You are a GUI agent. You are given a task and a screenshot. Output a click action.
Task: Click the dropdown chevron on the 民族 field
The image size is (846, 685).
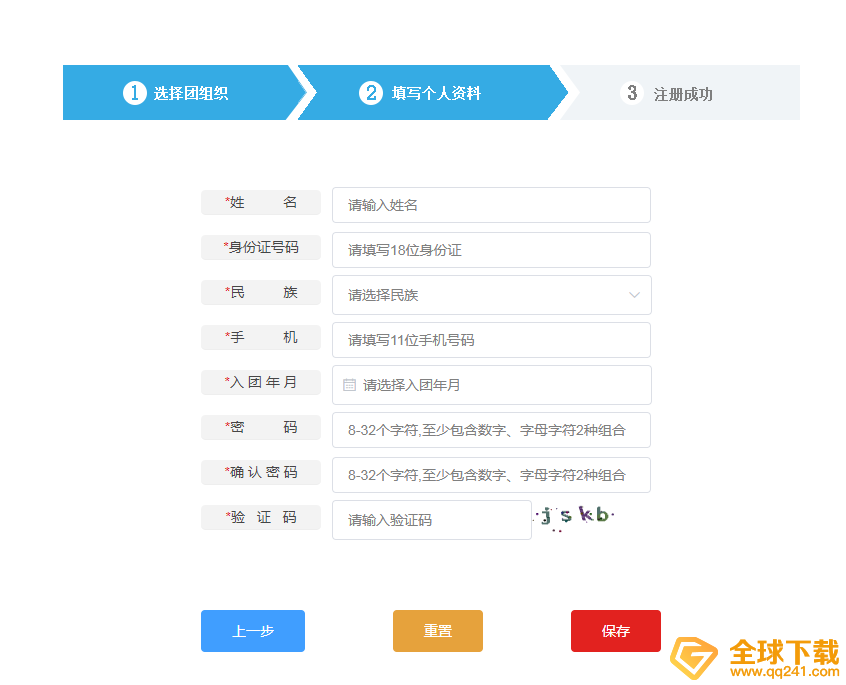click(x=634, y=295)
